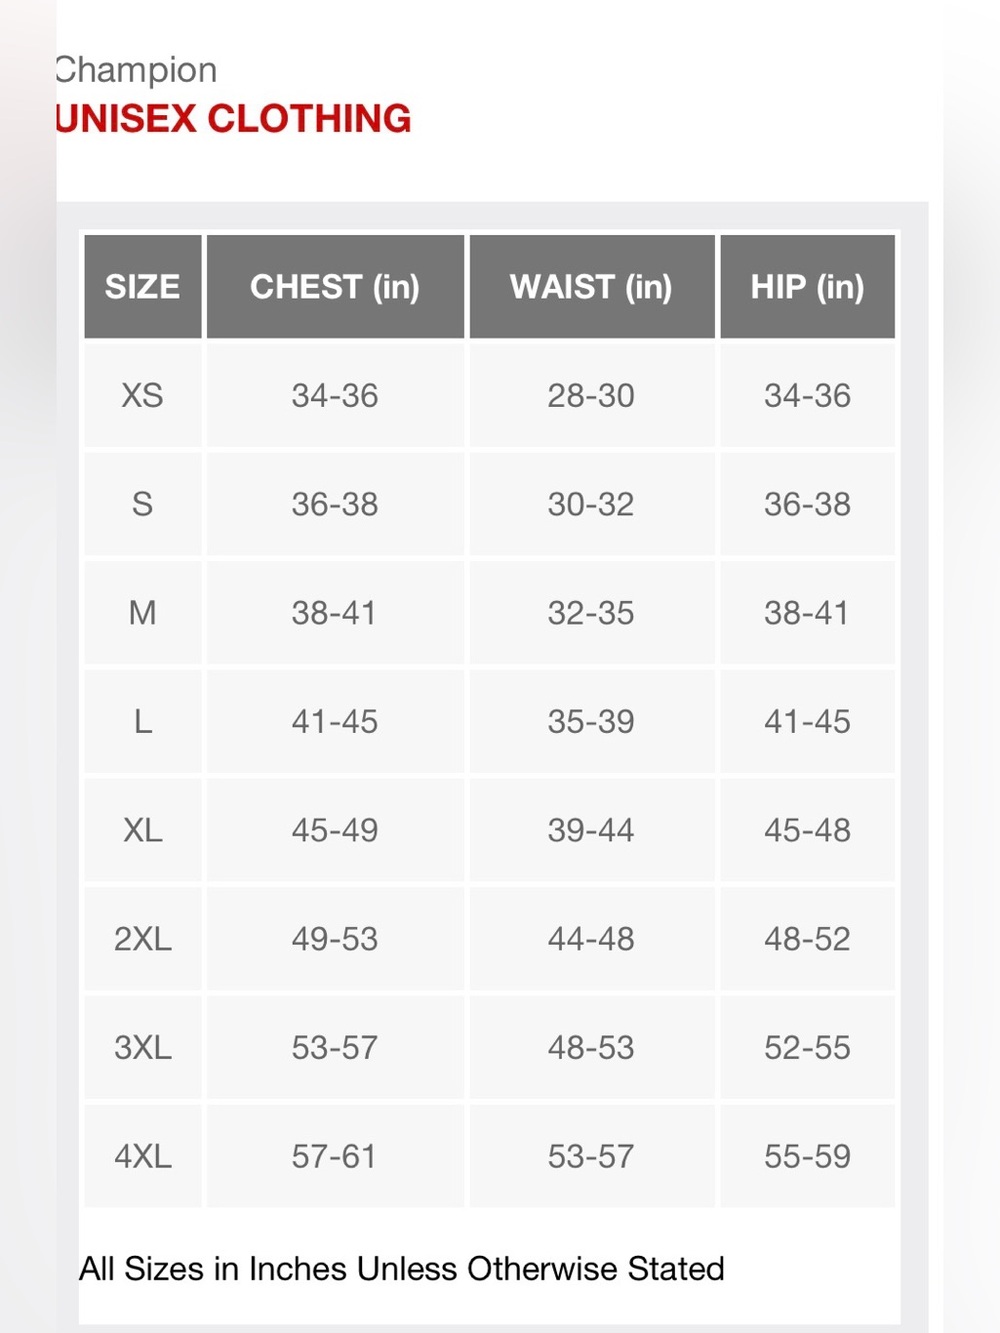
Task: Click the 53-57 waist value for 4XL
Action: coord(590,1157)
